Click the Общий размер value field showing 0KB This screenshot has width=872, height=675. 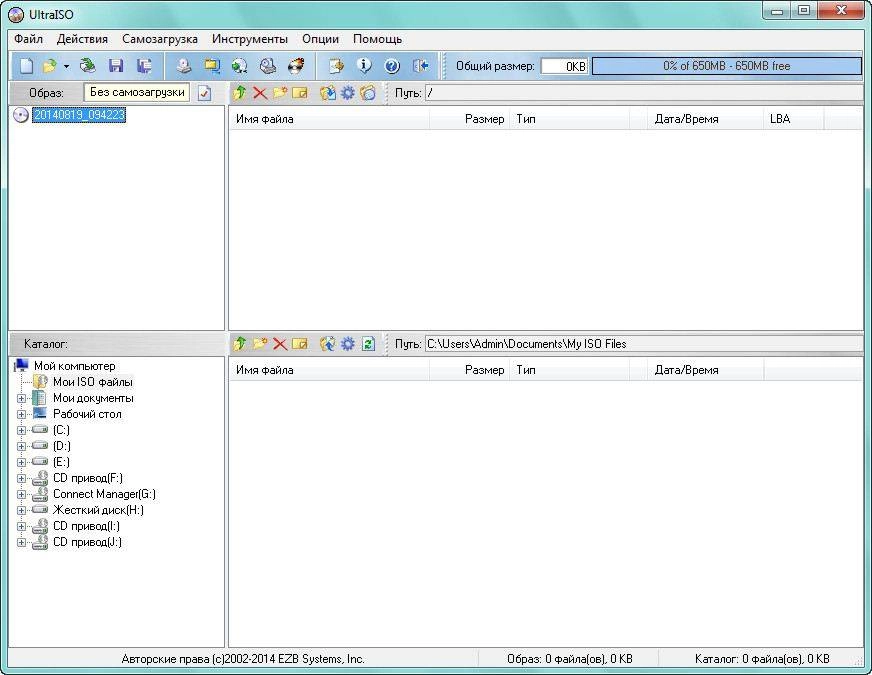click(x=564, y=66)
